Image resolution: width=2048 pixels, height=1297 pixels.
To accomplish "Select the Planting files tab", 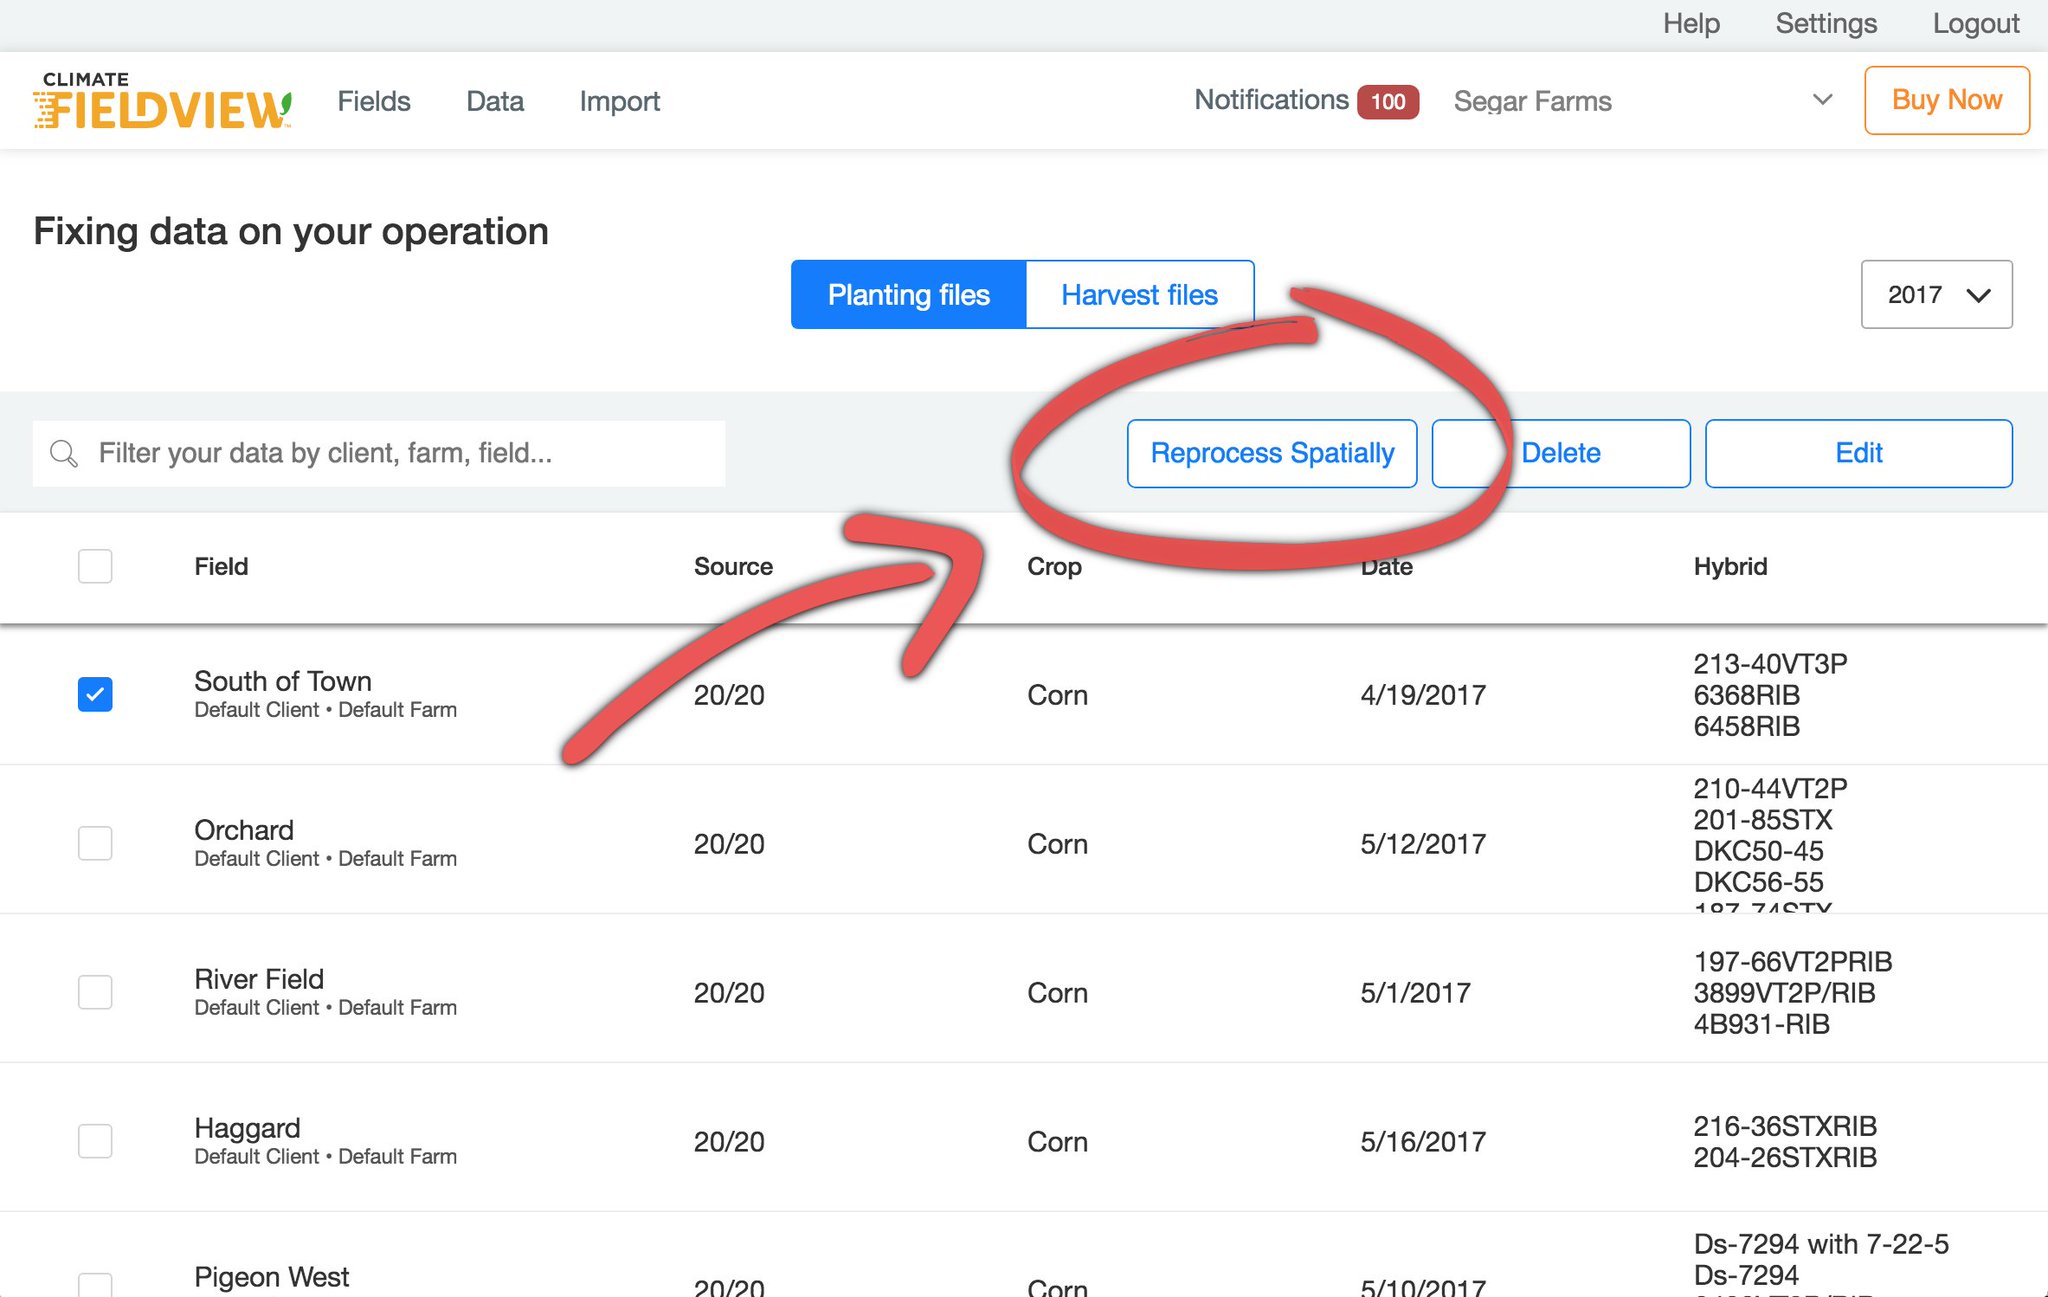I will (x=907, y=294).
